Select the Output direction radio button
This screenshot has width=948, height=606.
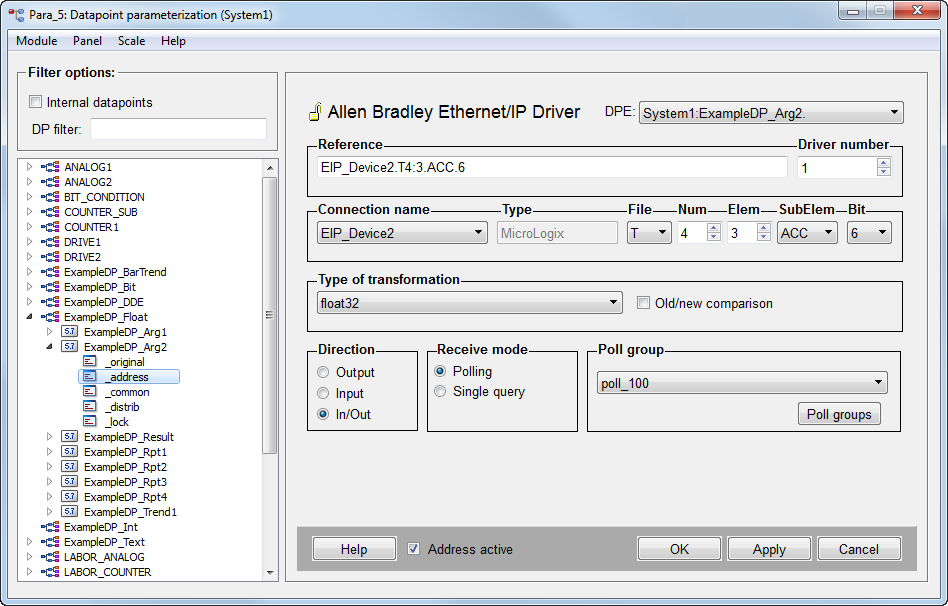[x=323, y=372]
